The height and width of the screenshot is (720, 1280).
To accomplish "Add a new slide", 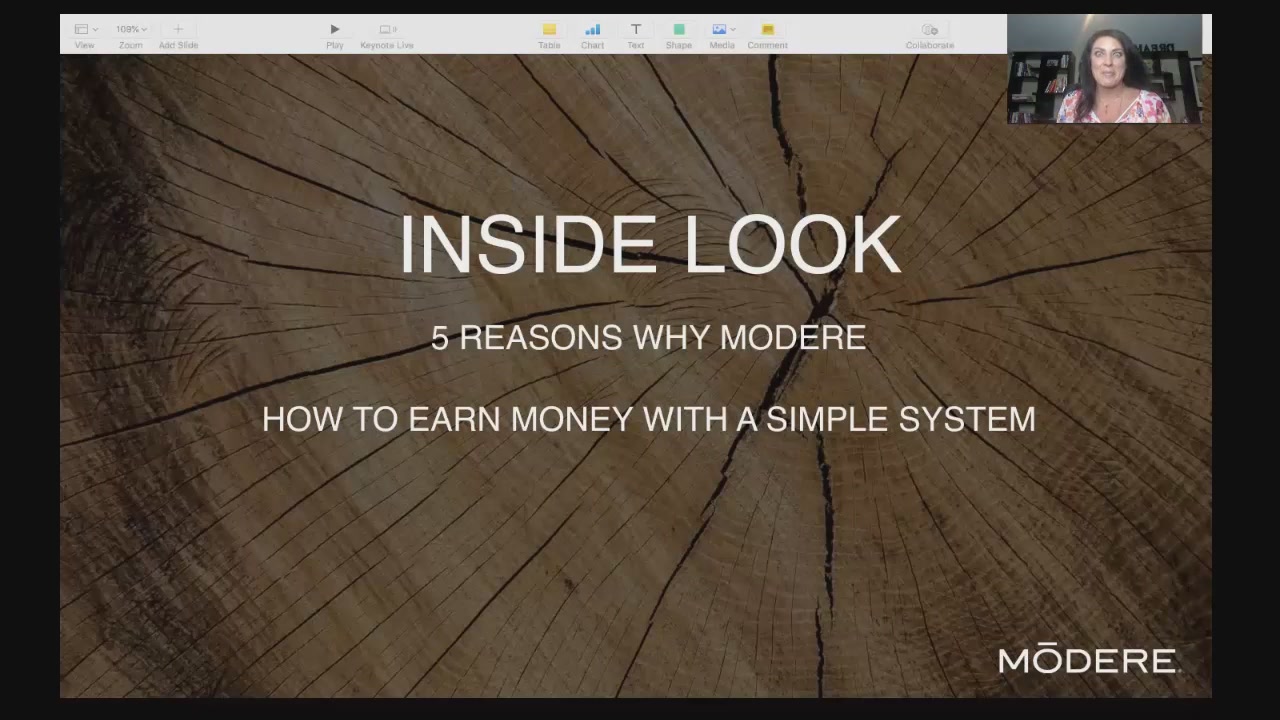I will [x=178, y=35].
